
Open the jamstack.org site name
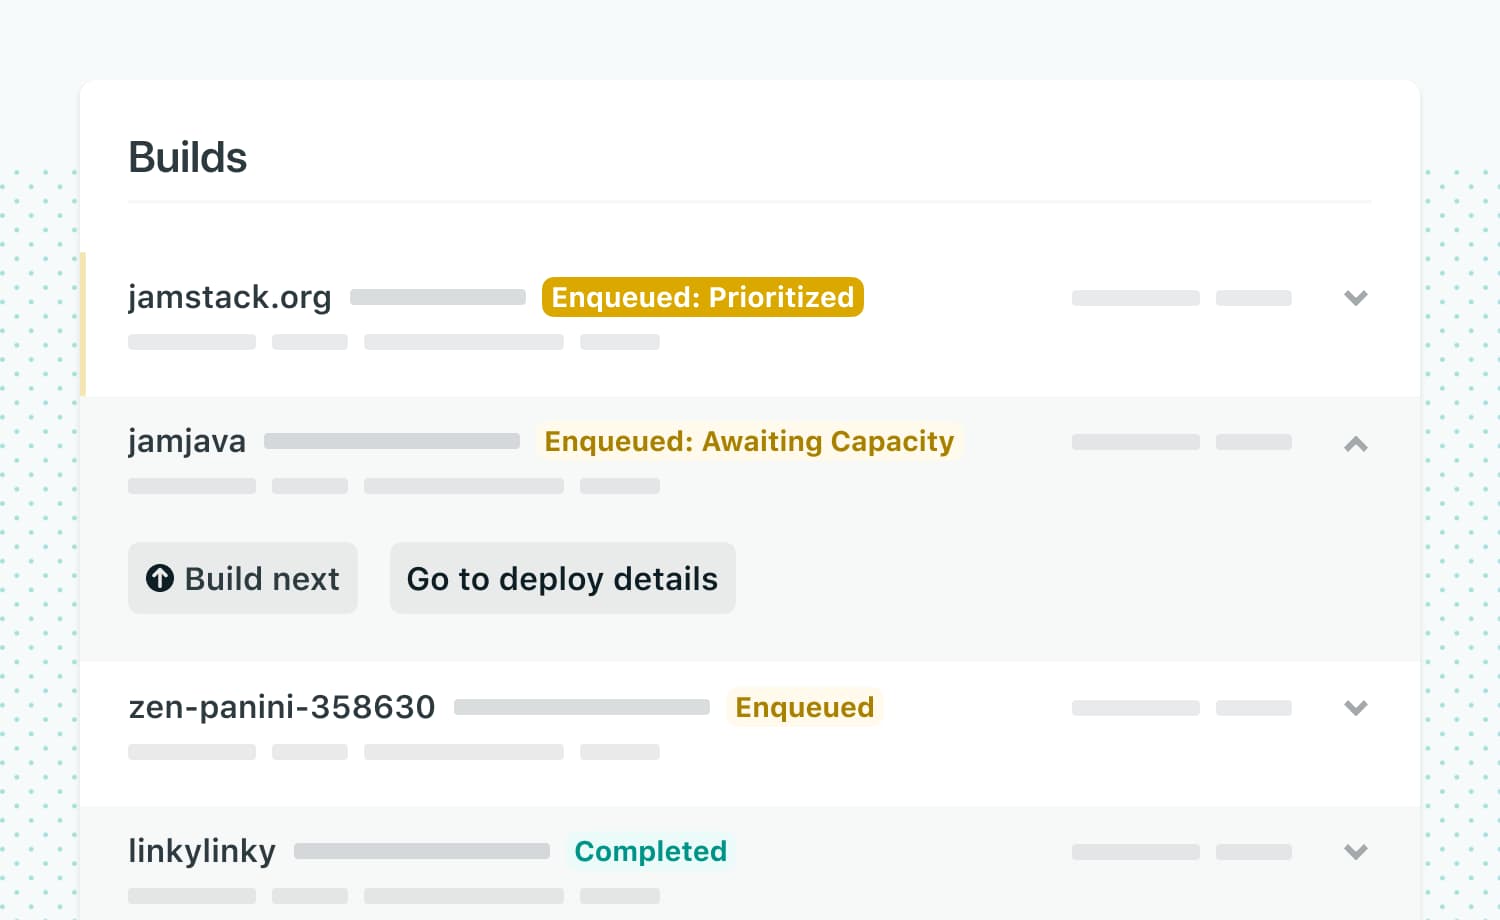[229, 297]
